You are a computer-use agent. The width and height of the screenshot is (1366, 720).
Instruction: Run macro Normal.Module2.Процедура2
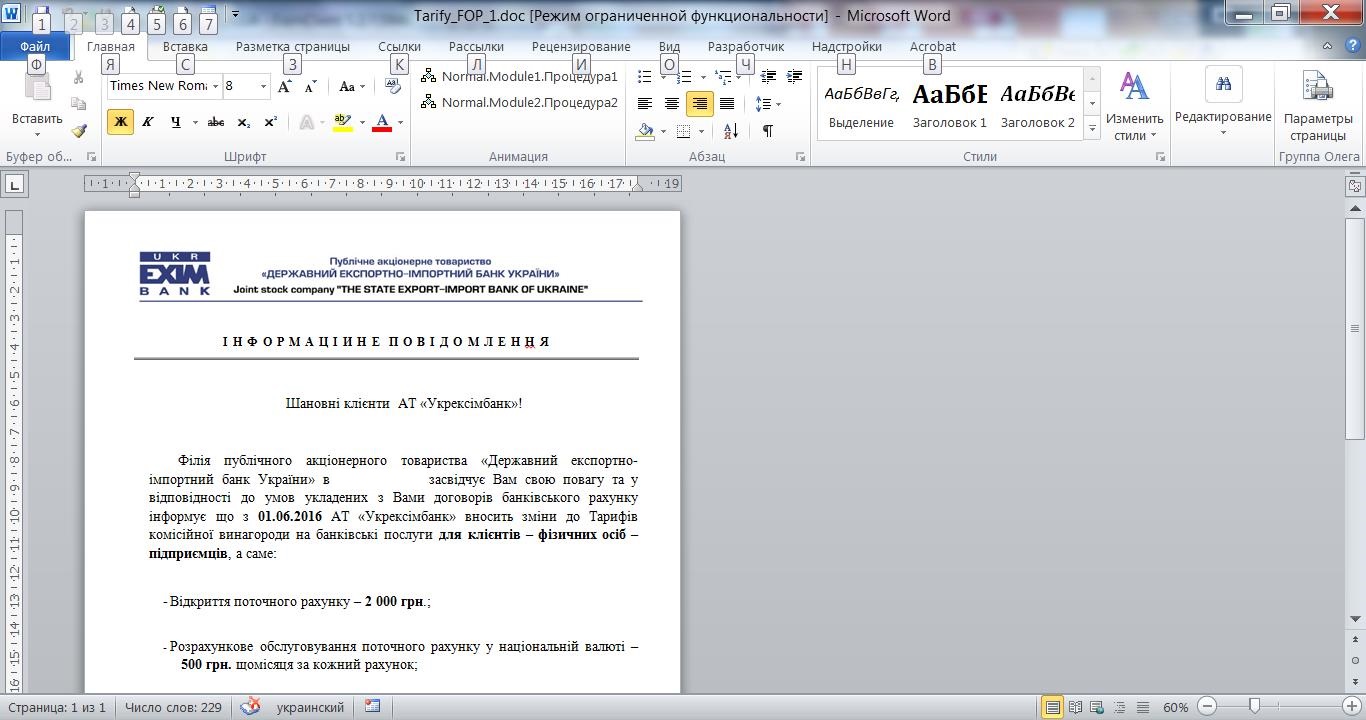(519, 102)
